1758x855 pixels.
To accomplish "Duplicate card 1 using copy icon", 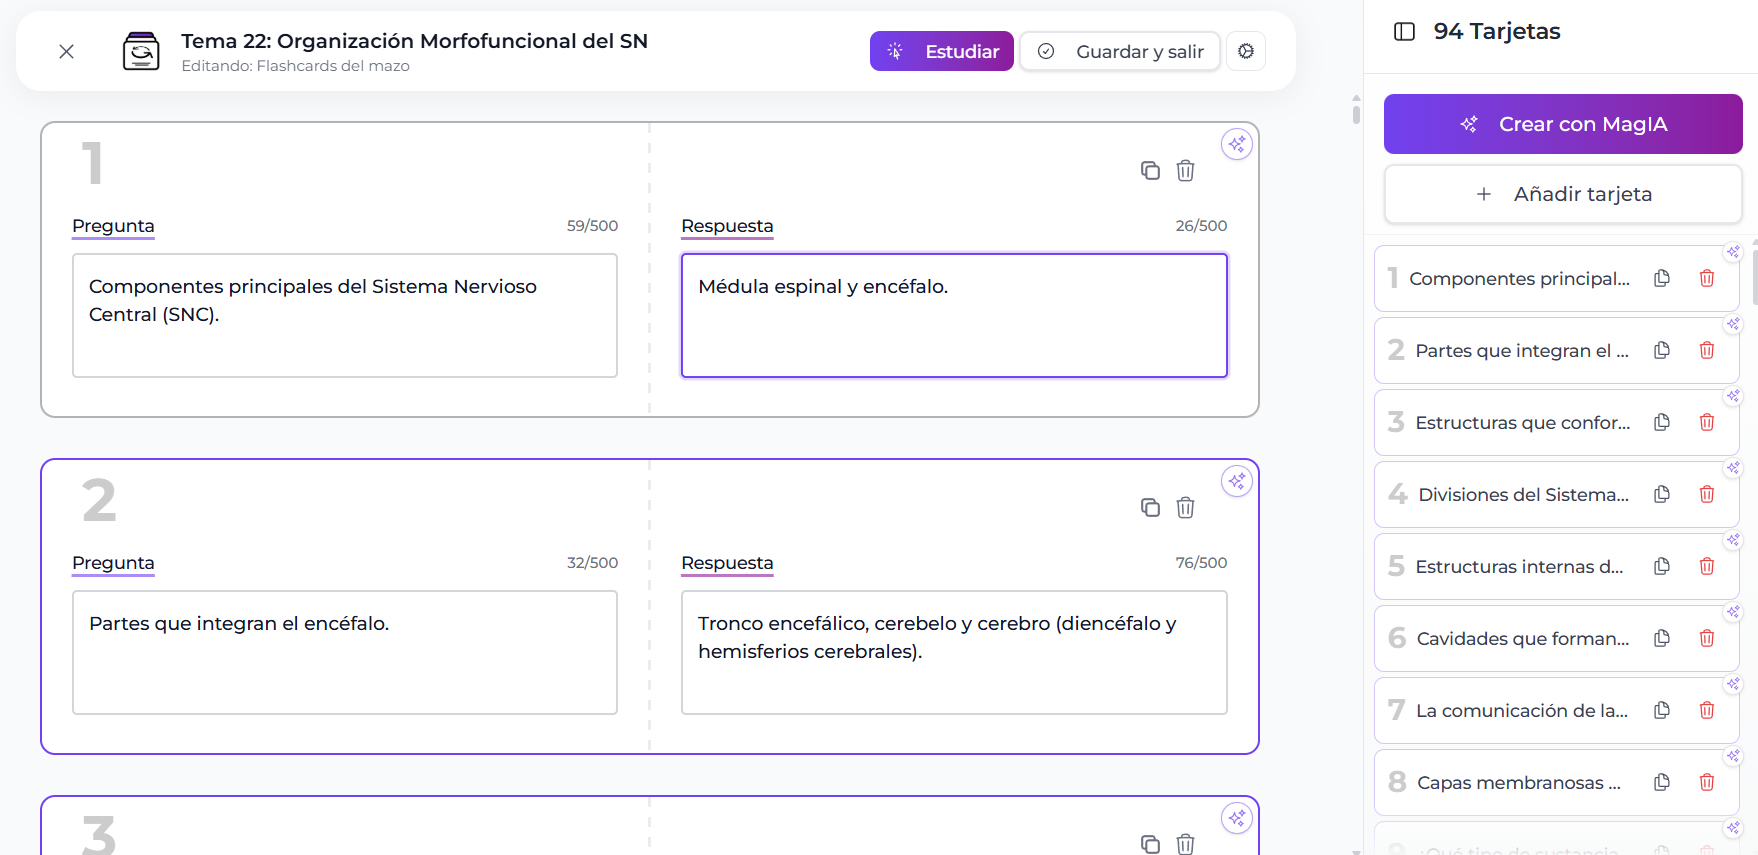I will 1150,171.
